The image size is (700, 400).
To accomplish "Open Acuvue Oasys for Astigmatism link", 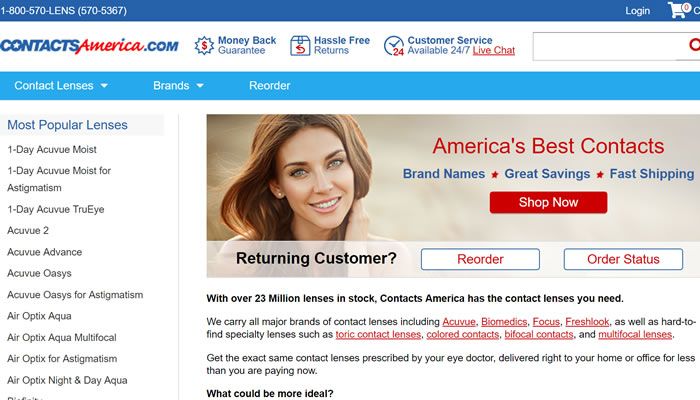I will (x=75, y=295).
